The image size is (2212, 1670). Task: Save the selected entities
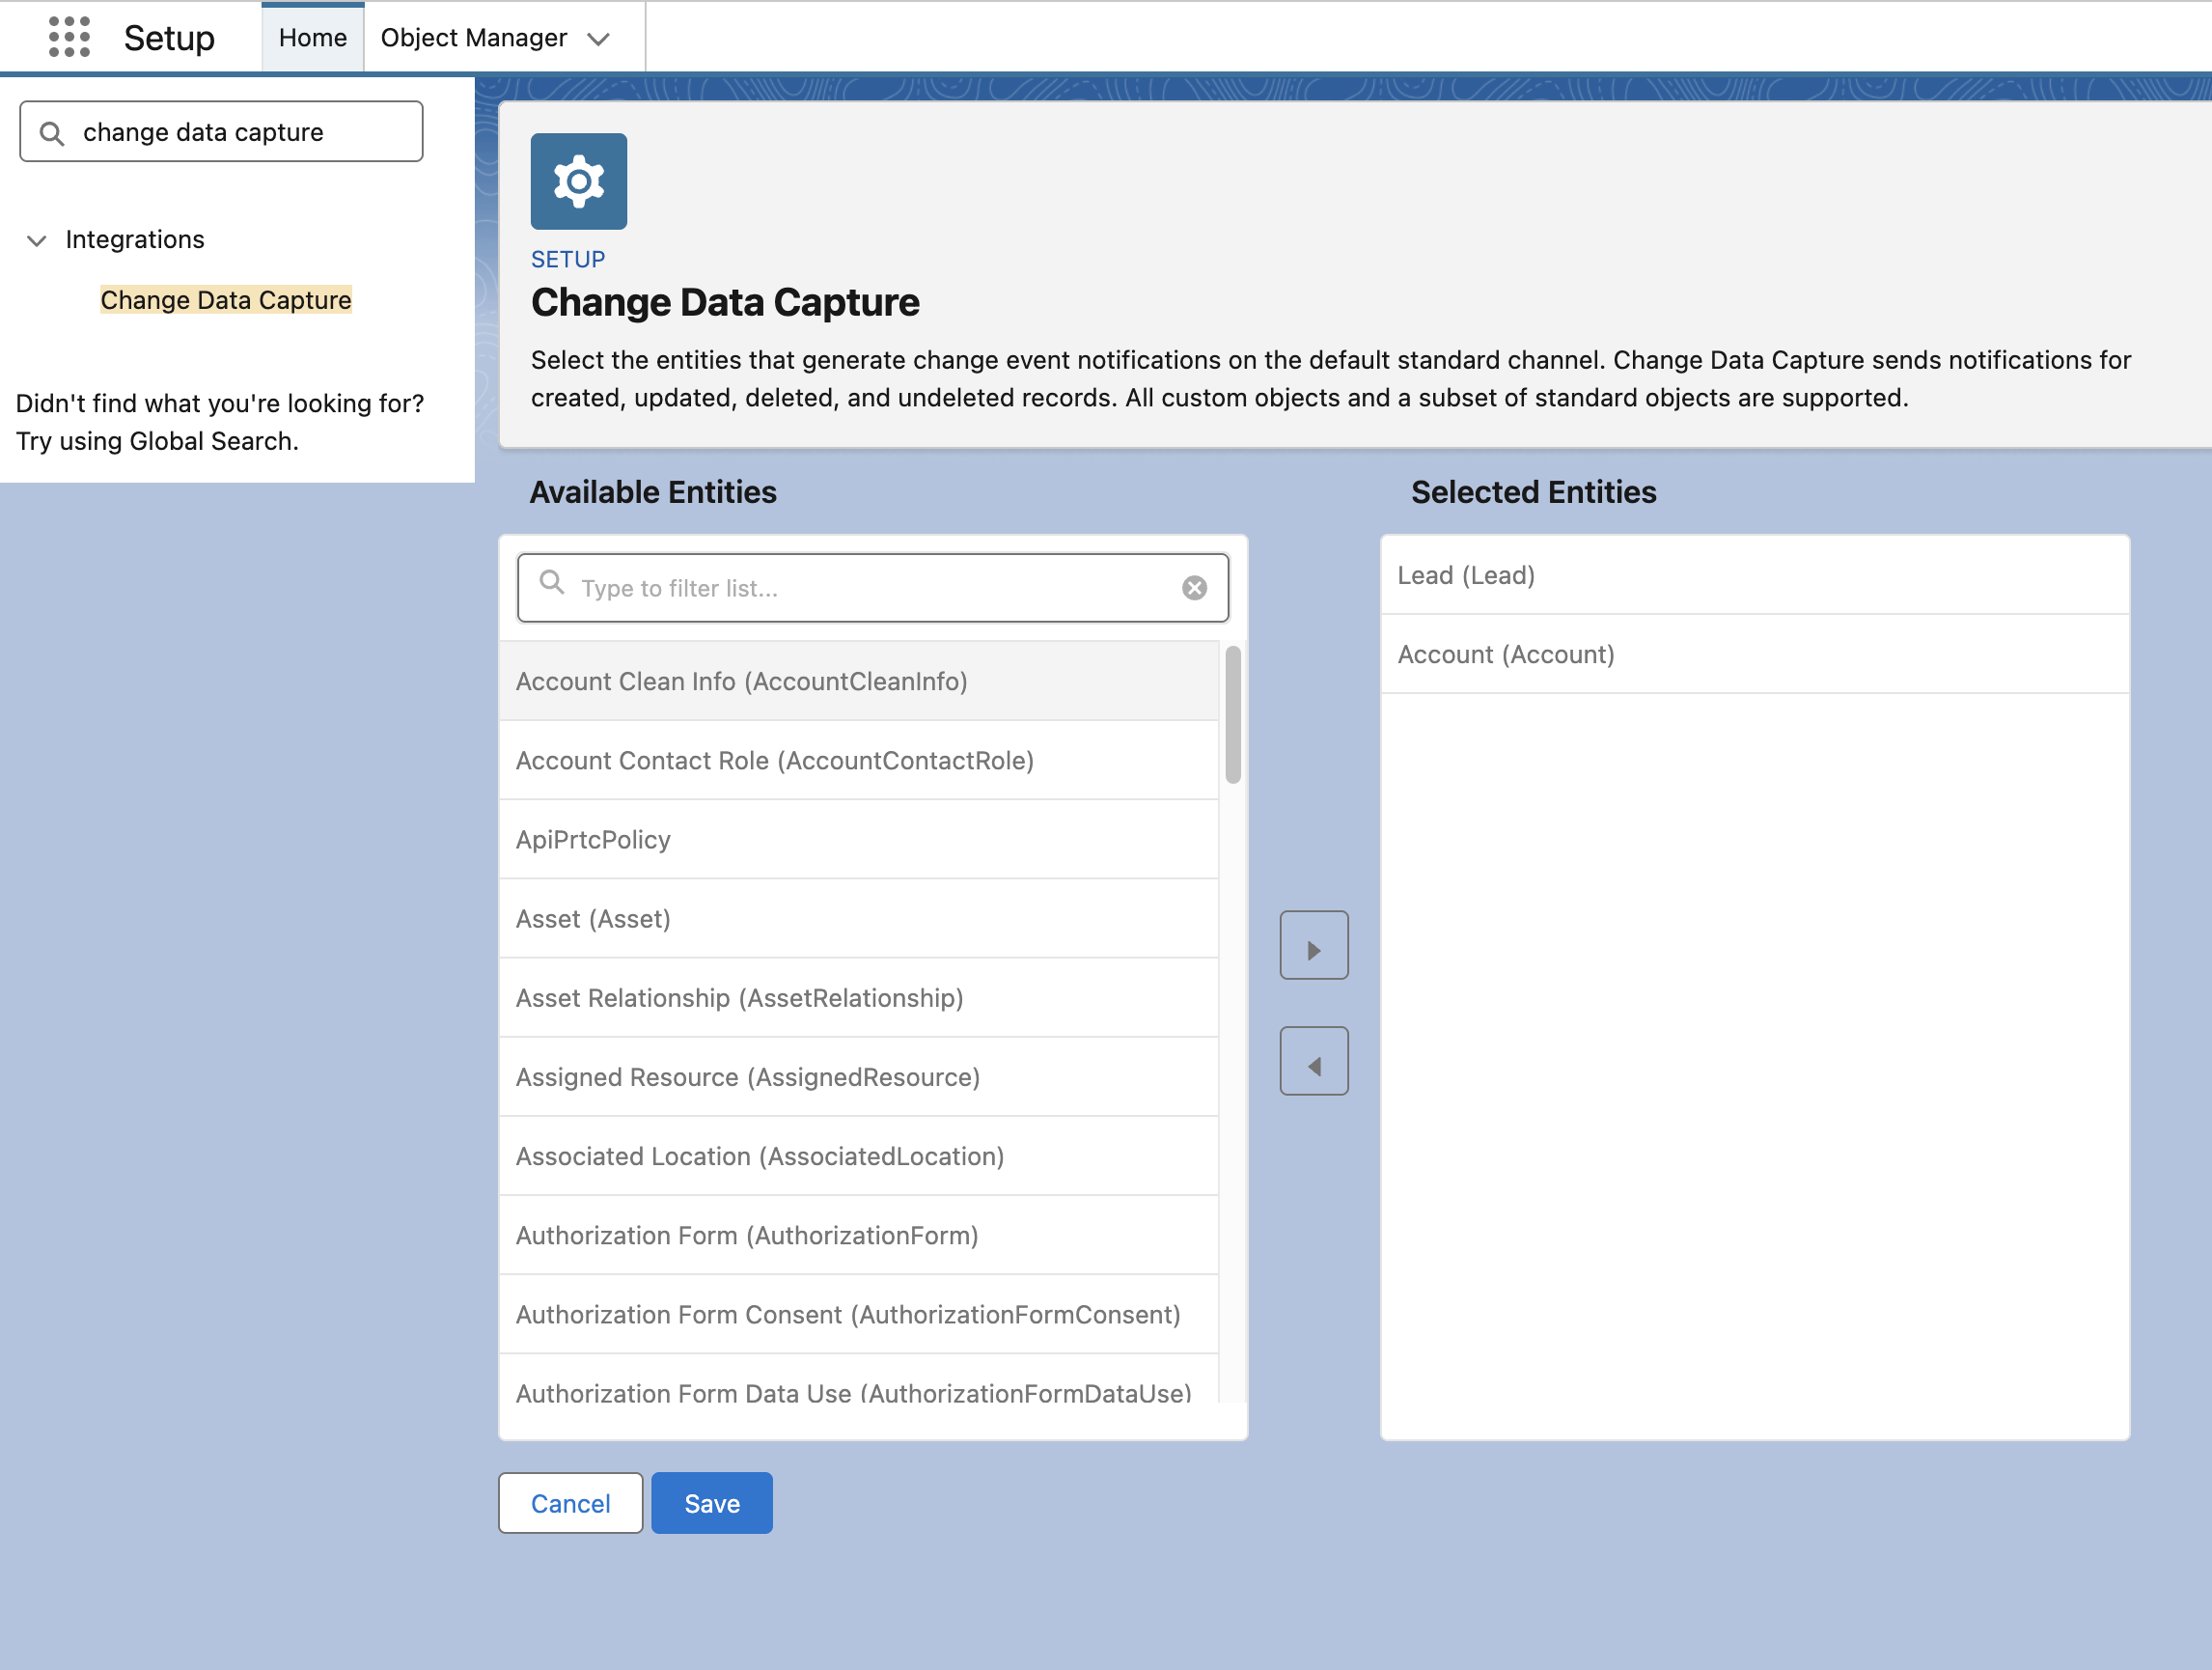click(x=711, y=1503)
